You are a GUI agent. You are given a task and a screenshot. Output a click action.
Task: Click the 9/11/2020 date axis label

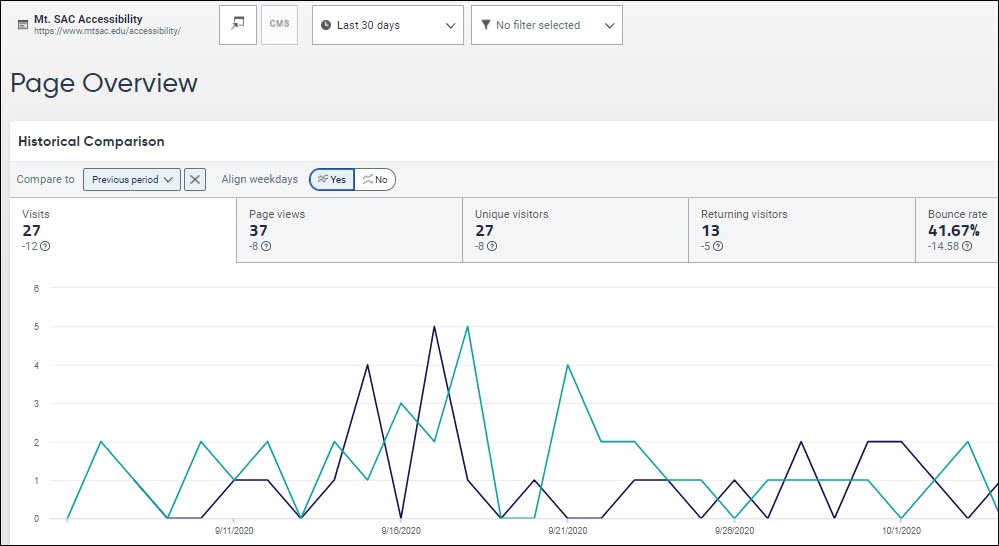pos(234,531)
